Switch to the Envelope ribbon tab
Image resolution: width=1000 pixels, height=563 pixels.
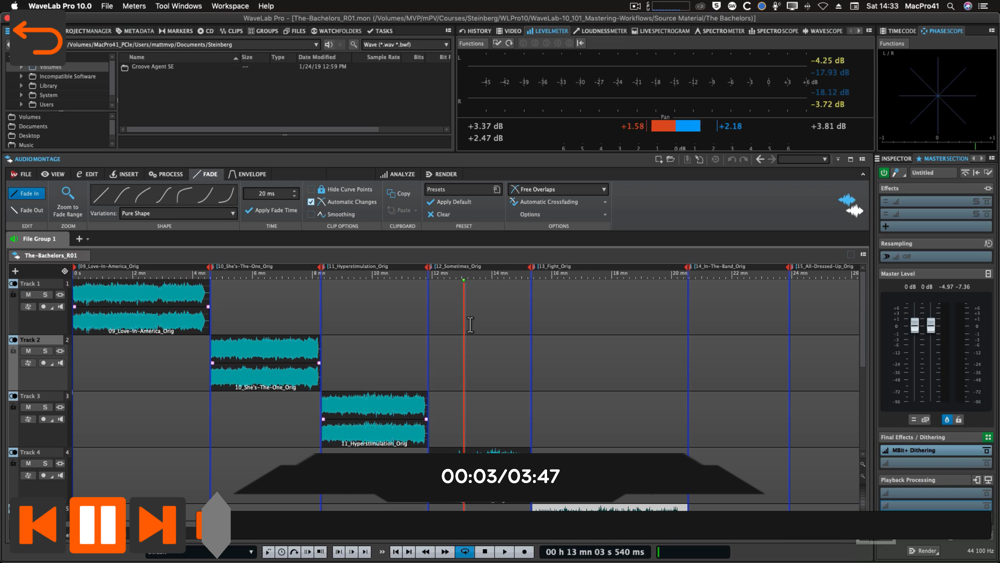click(x=247, y=174)
